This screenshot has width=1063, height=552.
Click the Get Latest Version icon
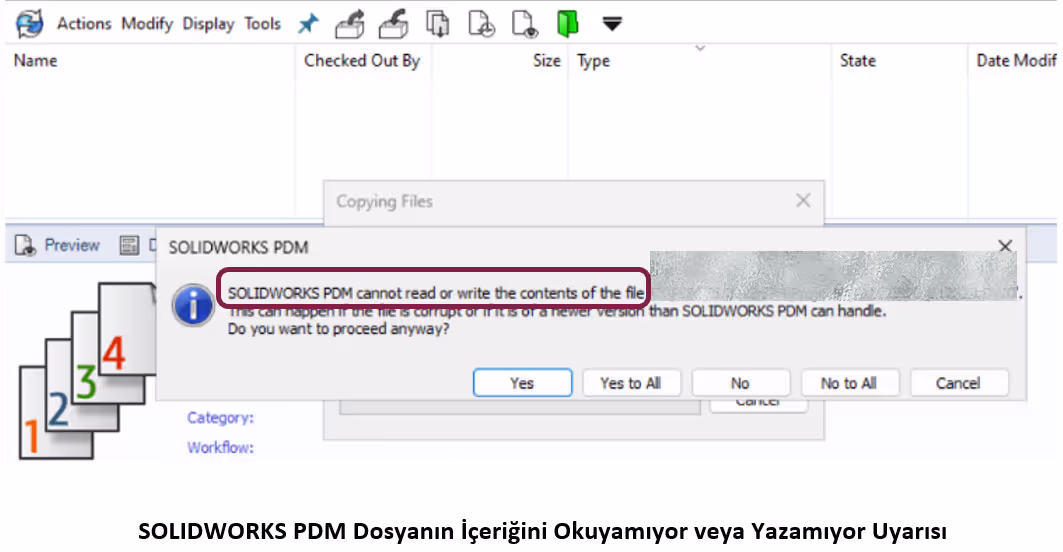pos(437,24)
